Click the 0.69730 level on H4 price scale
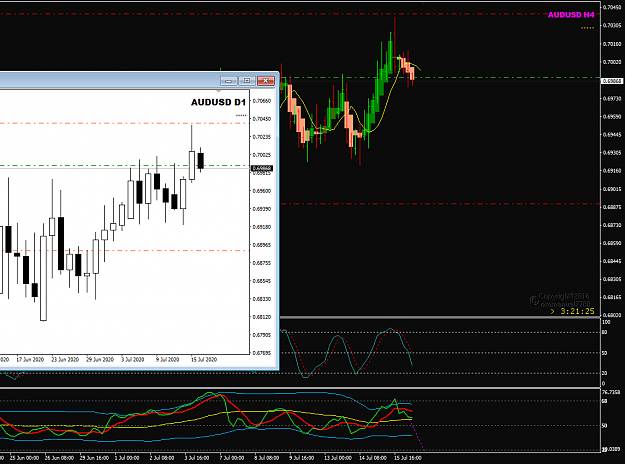This screenshot has height=464, width=625. (x=612, y=98)
